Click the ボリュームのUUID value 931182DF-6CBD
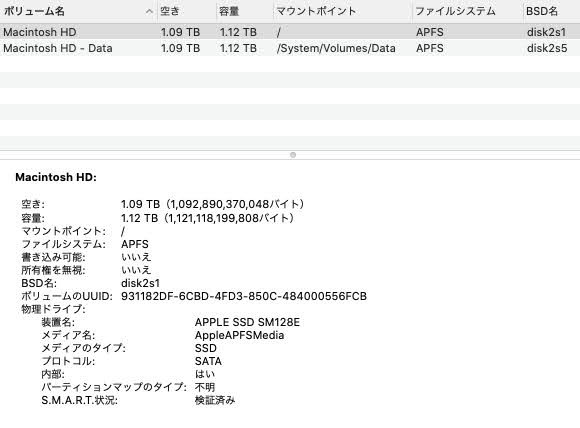 (244, 296)
